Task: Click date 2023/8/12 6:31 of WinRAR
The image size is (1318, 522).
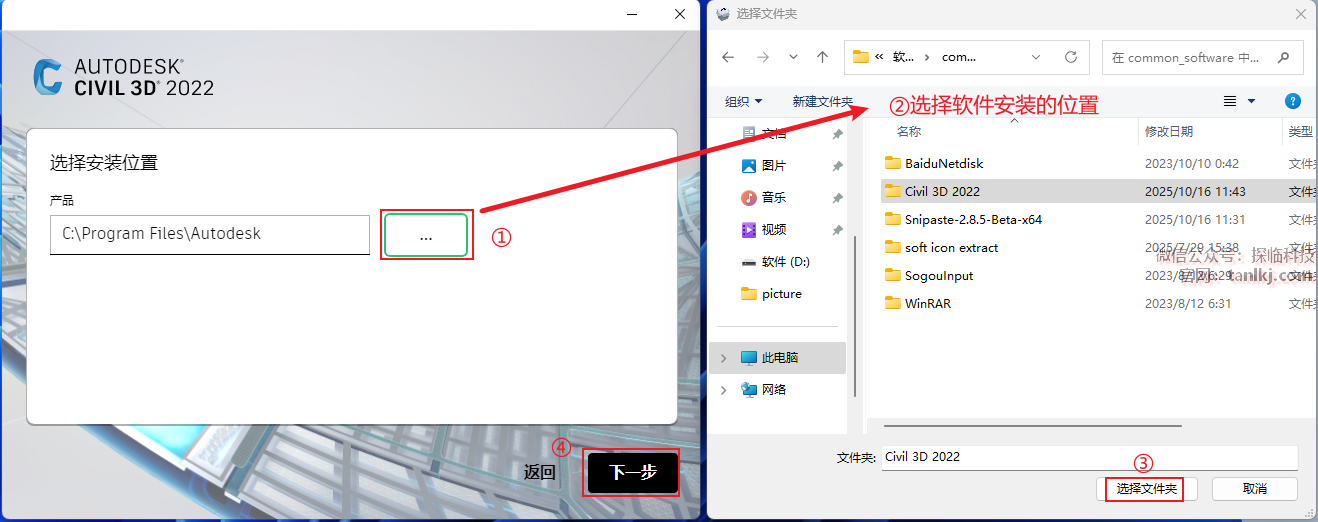Action: pos(1188,303)
